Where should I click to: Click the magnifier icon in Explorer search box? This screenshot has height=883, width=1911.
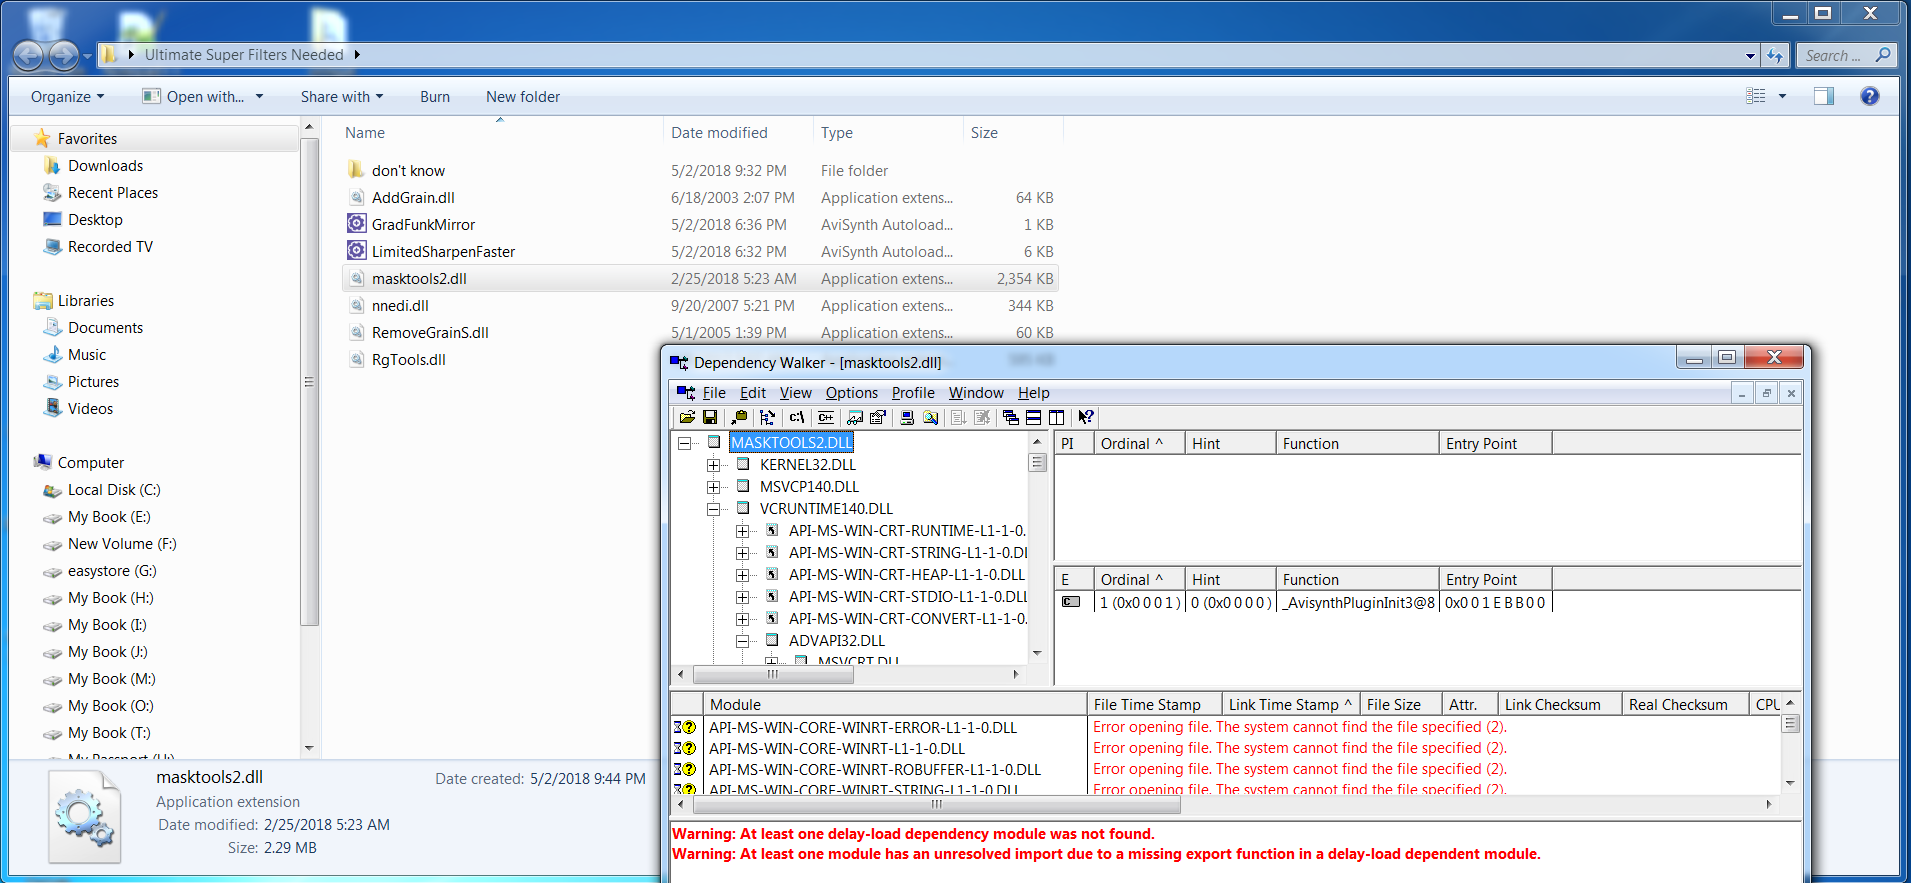coord(1882,55)
